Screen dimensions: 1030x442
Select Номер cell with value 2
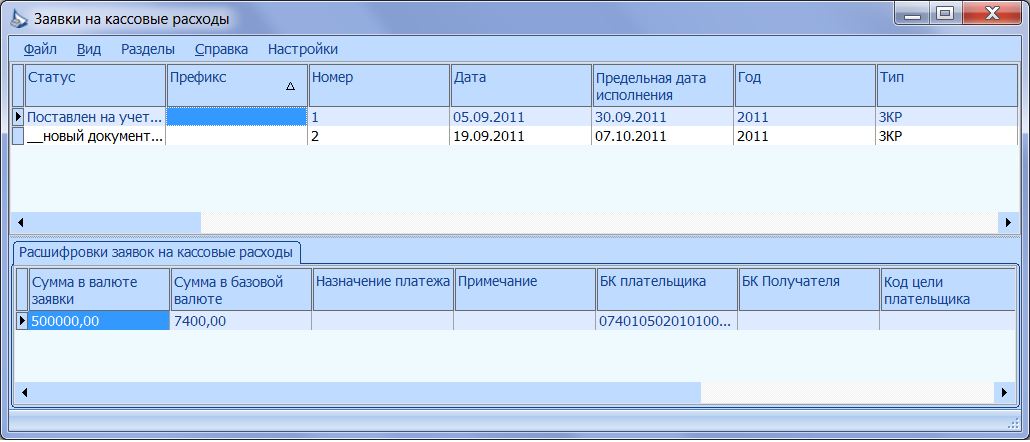click(x=379, y=136)
